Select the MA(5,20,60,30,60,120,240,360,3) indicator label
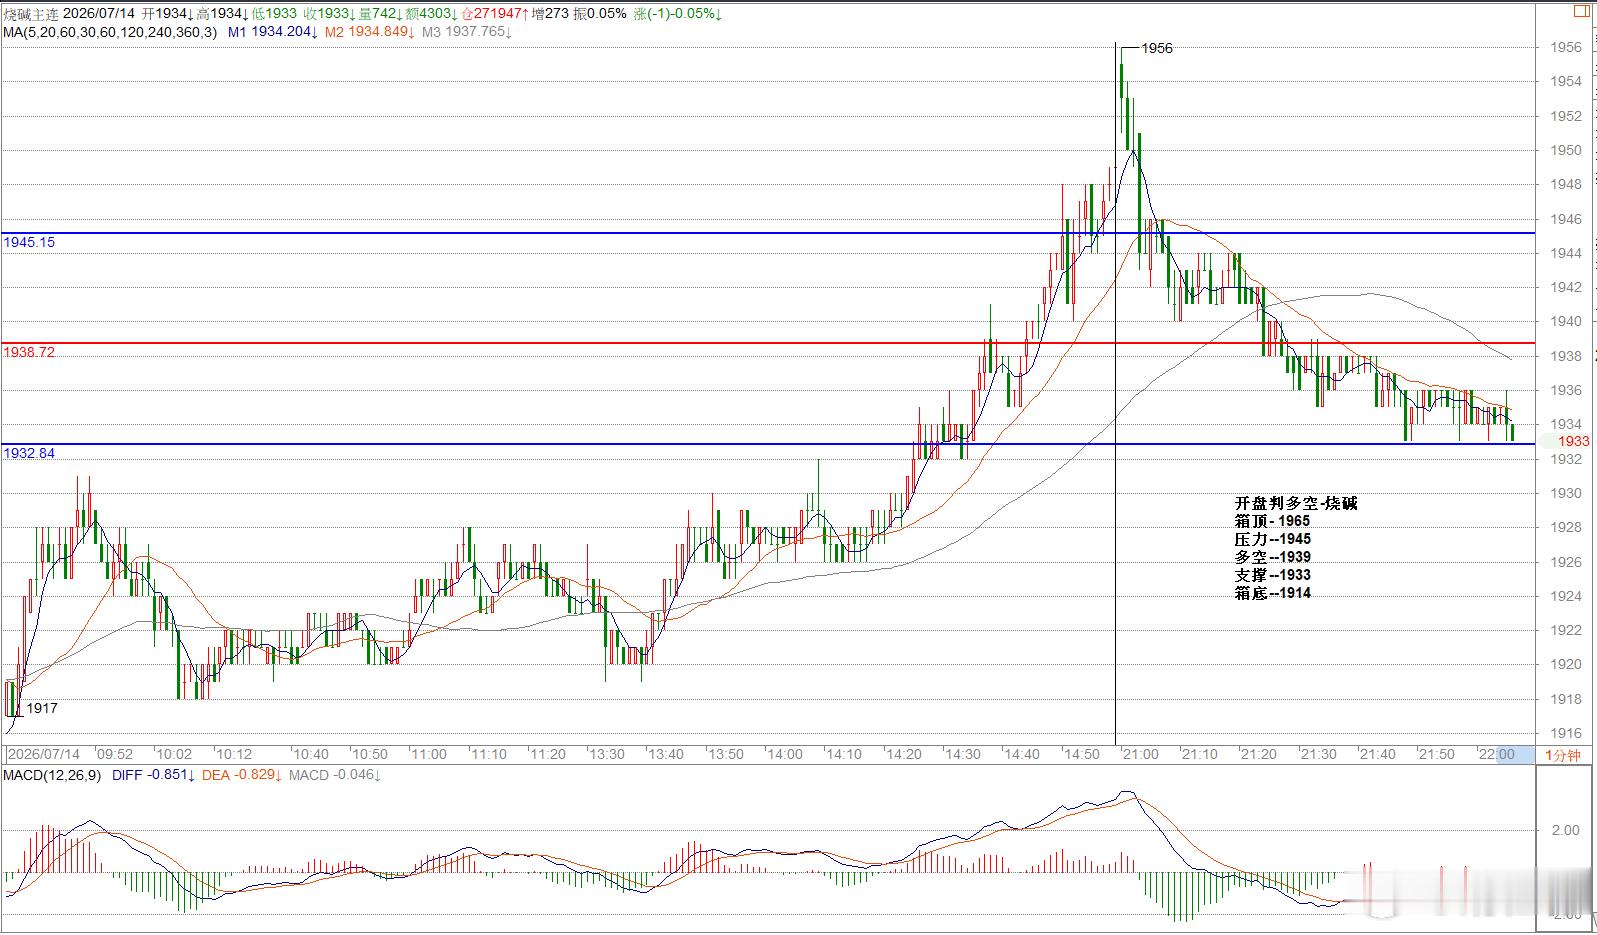This screenshot has height=935, width=1597. (110, 32)
